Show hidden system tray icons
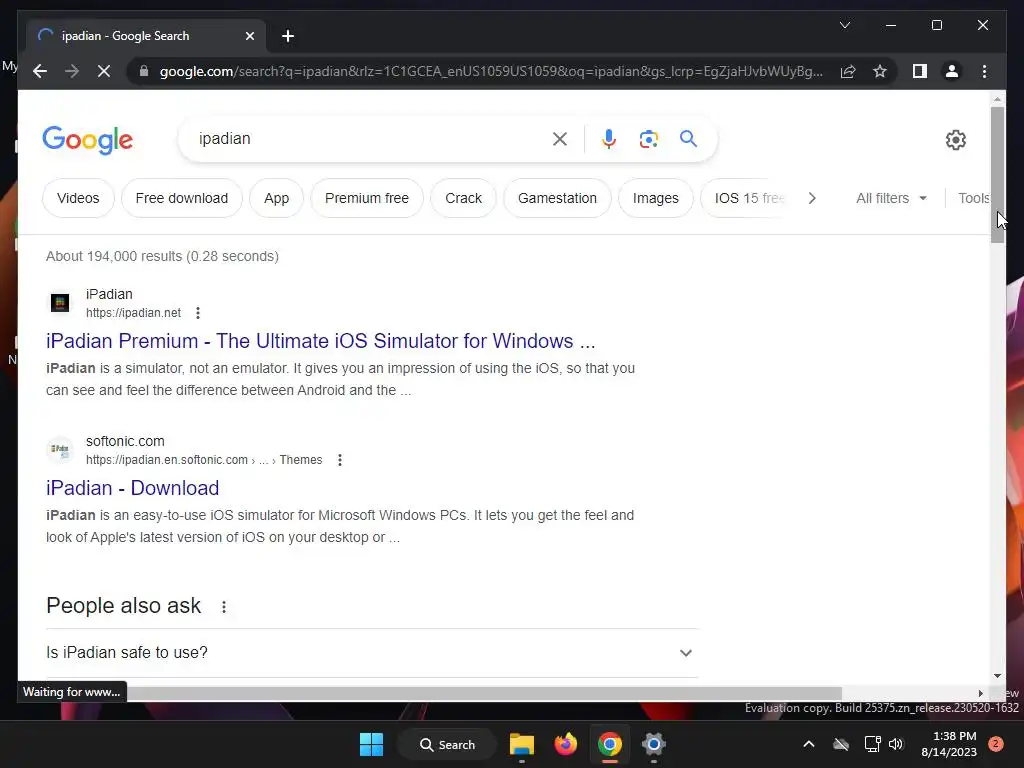The height and width of the screenshot is (768, 1024). click(x=808, y=744)
